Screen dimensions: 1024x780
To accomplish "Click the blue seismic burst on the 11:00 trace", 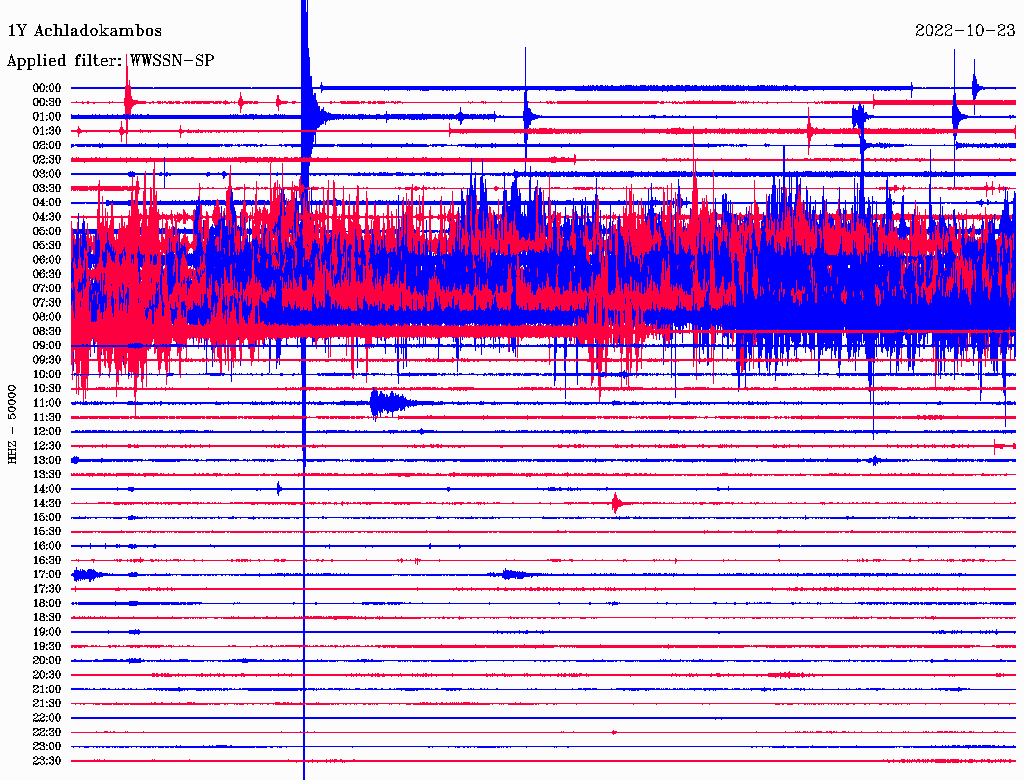I will click(391, 403).
